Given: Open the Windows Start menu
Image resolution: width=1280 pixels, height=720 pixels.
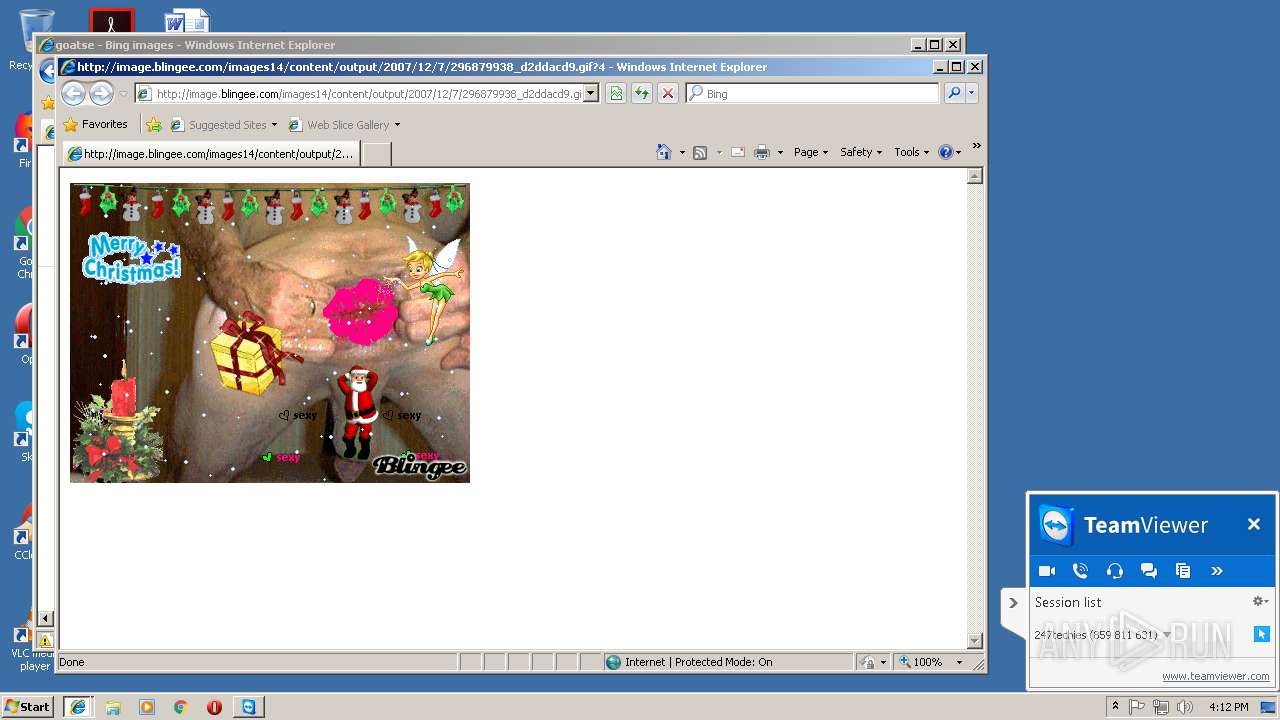Looking at the screenshot, I should 28,707.
